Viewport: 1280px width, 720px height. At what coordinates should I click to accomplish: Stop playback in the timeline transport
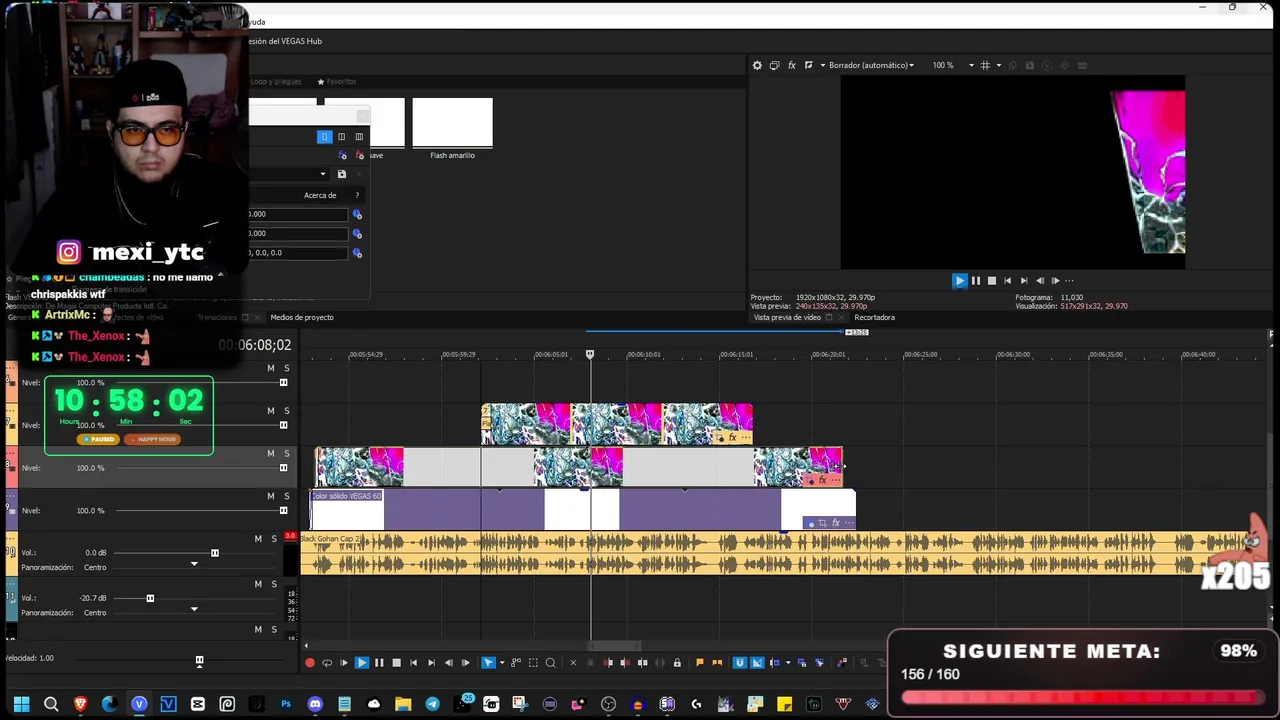396,663
